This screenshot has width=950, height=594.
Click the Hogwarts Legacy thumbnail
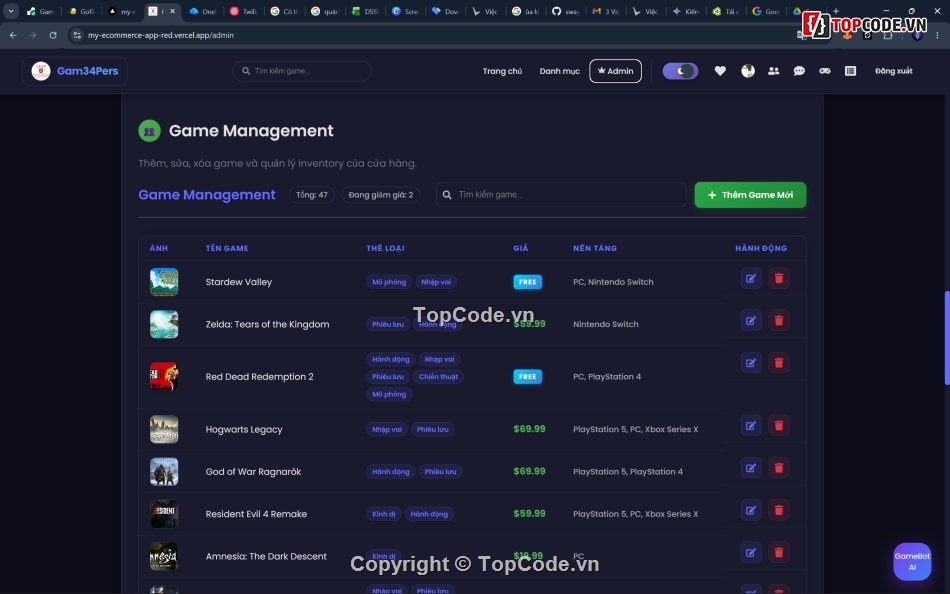[x=164, y=429]
